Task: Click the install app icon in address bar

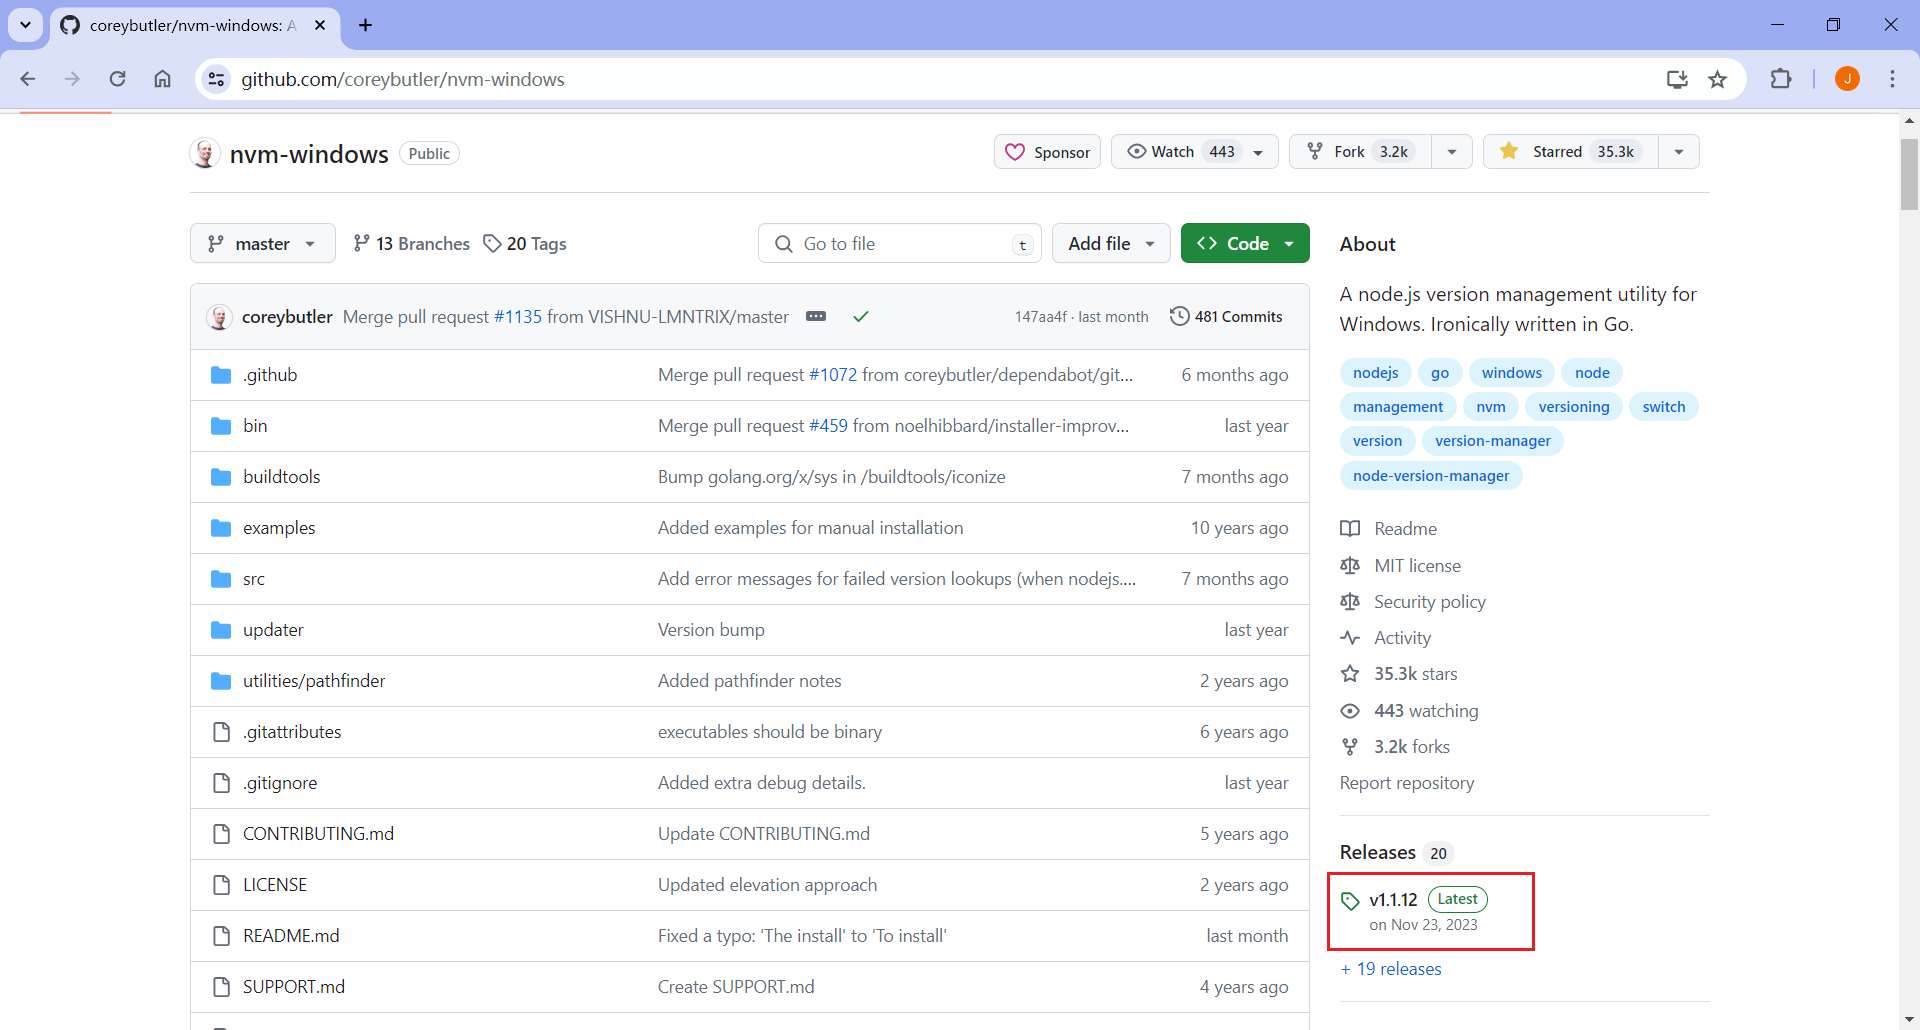Action: [1677, 79]
